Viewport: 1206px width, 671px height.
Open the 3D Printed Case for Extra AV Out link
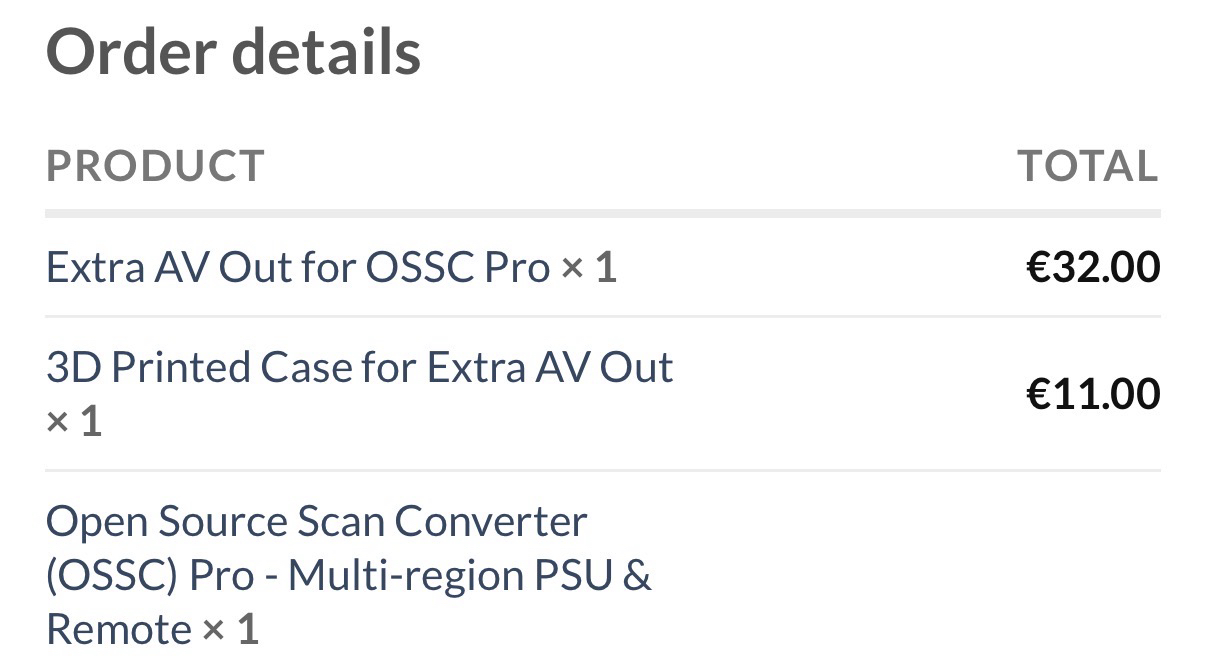click(359, 368)
